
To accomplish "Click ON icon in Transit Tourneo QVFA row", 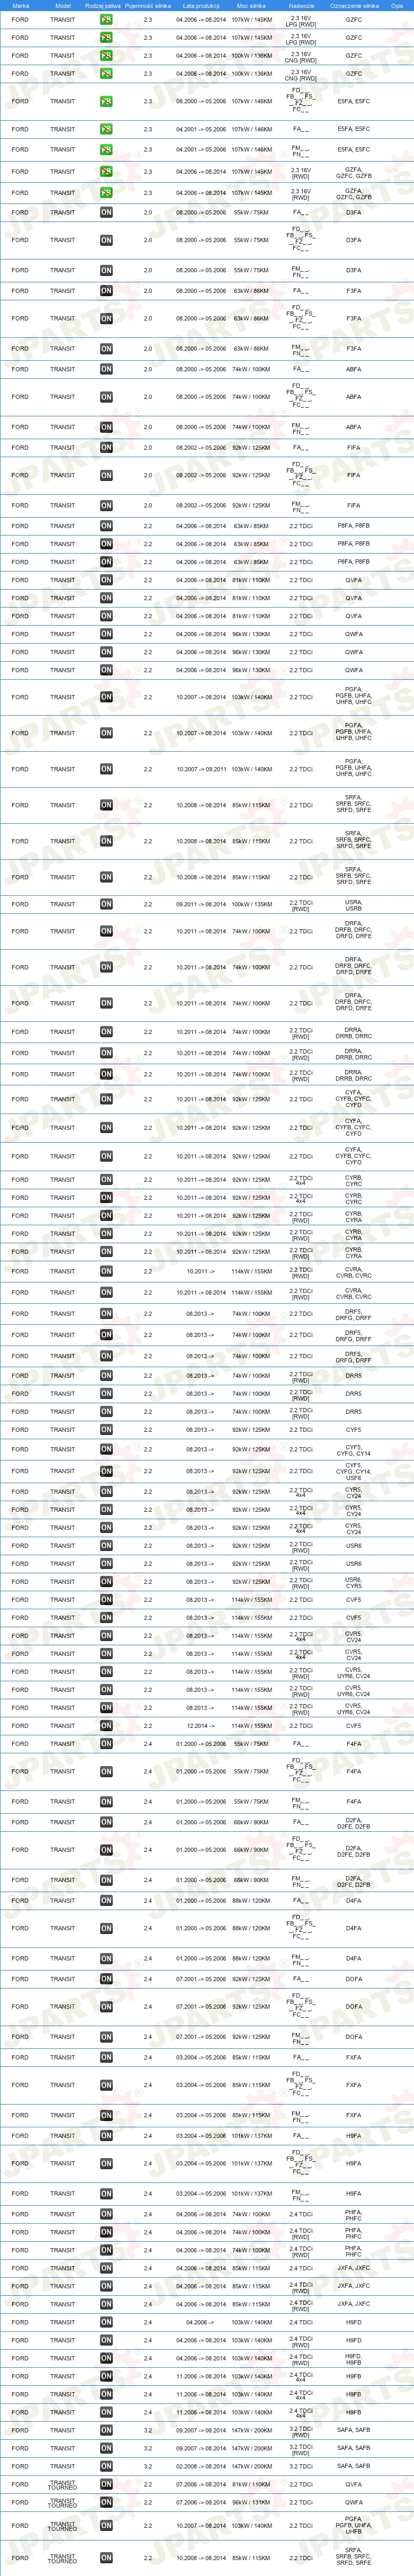I will (106, 2485).
